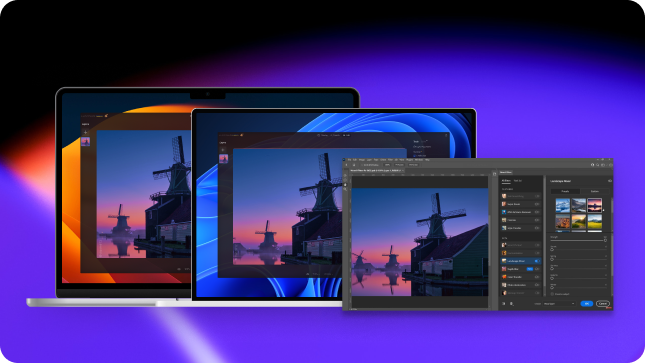Select the top tool in Photoshop's left toolbar

point(345,176)
